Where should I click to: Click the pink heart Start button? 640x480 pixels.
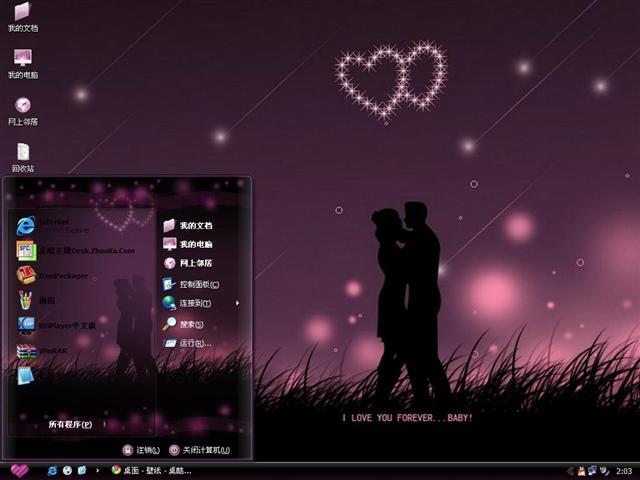pos(19,471)
